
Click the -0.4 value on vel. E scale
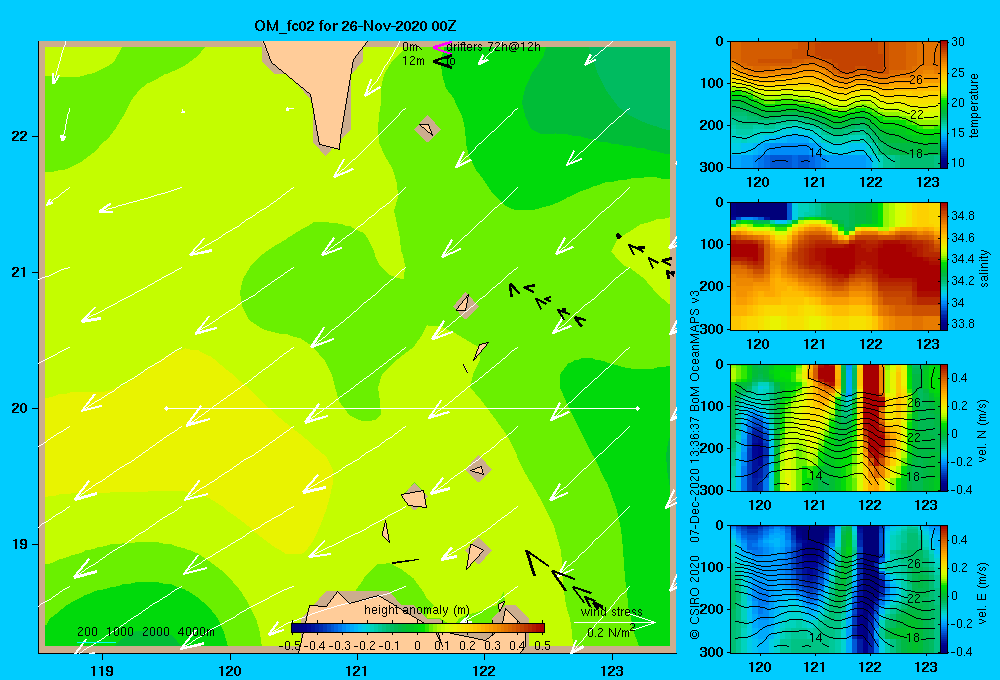pos(960,651)
